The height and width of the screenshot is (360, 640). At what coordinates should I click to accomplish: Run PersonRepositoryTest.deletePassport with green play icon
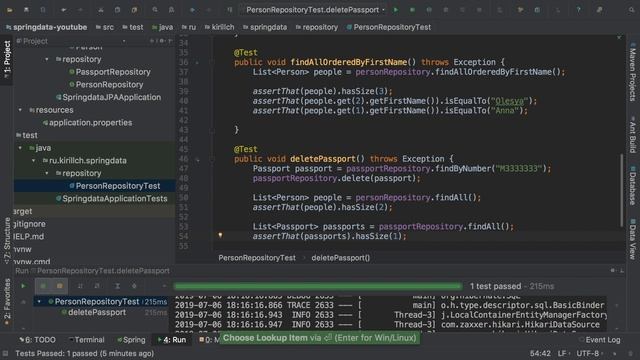tap(396, 10)
